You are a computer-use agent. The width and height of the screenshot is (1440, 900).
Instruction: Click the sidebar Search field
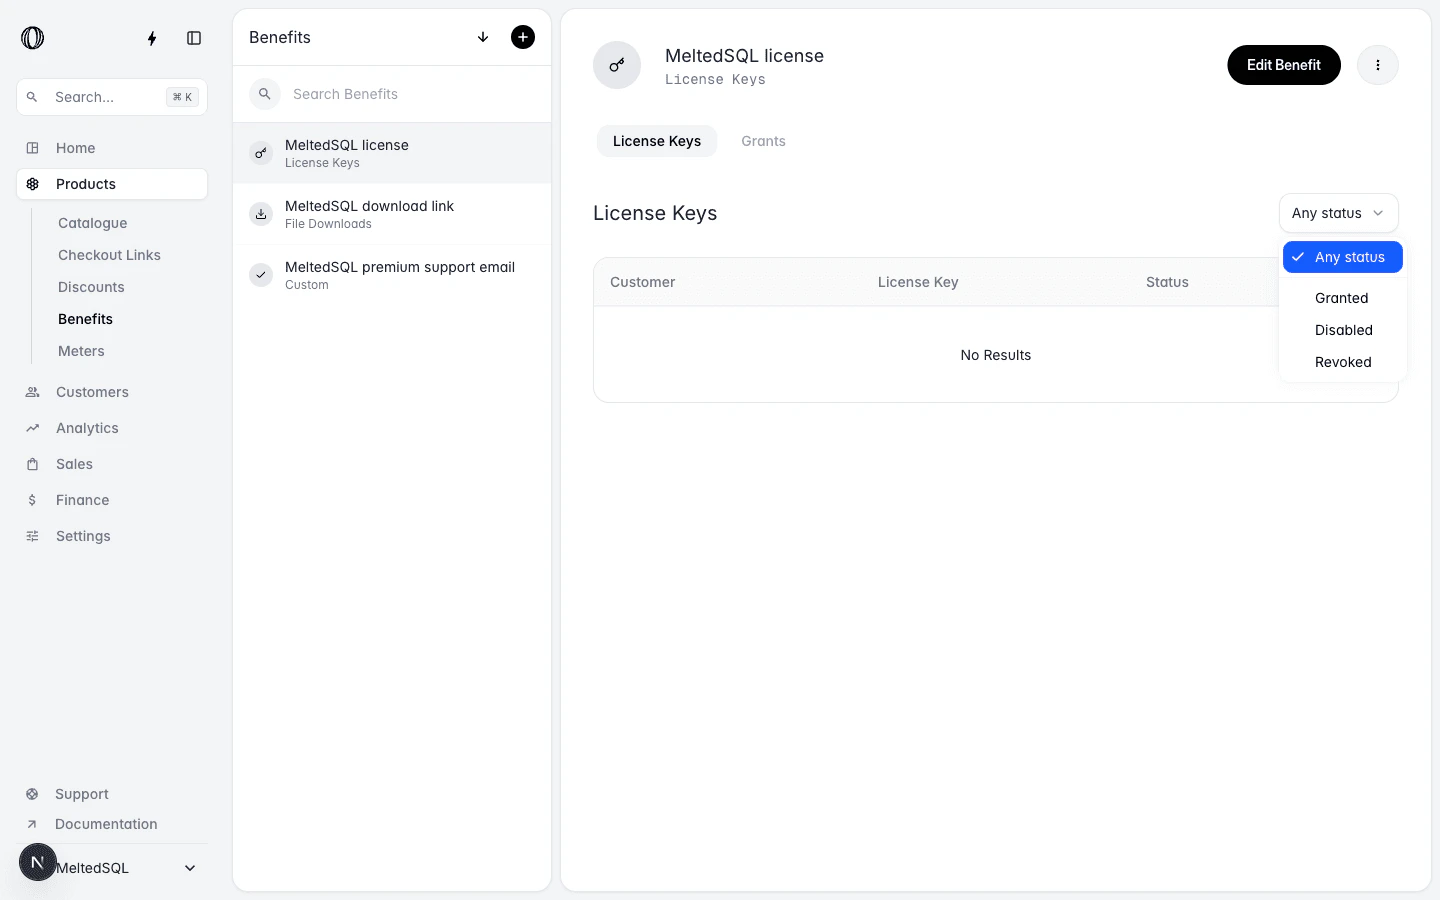(x=112, y=97)
